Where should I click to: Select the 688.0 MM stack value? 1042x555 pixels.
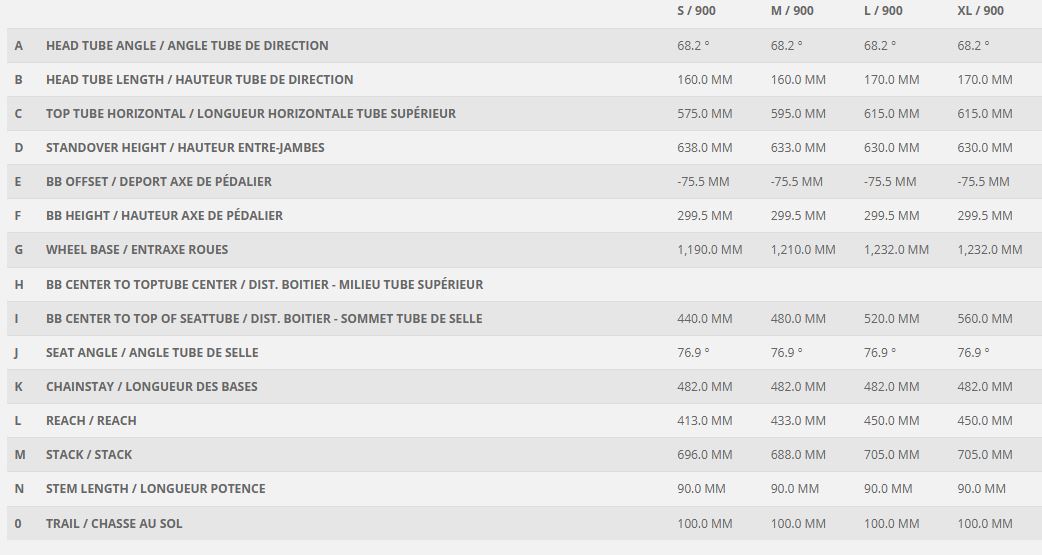798,454
